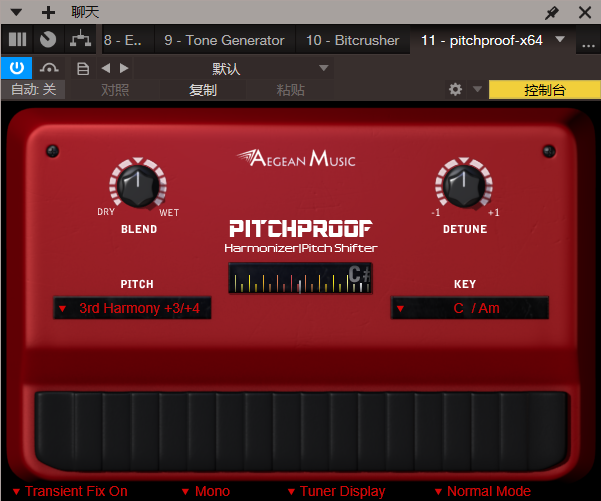Click the 复制 copy button
The image size is (601, 501).
[203, 90]
